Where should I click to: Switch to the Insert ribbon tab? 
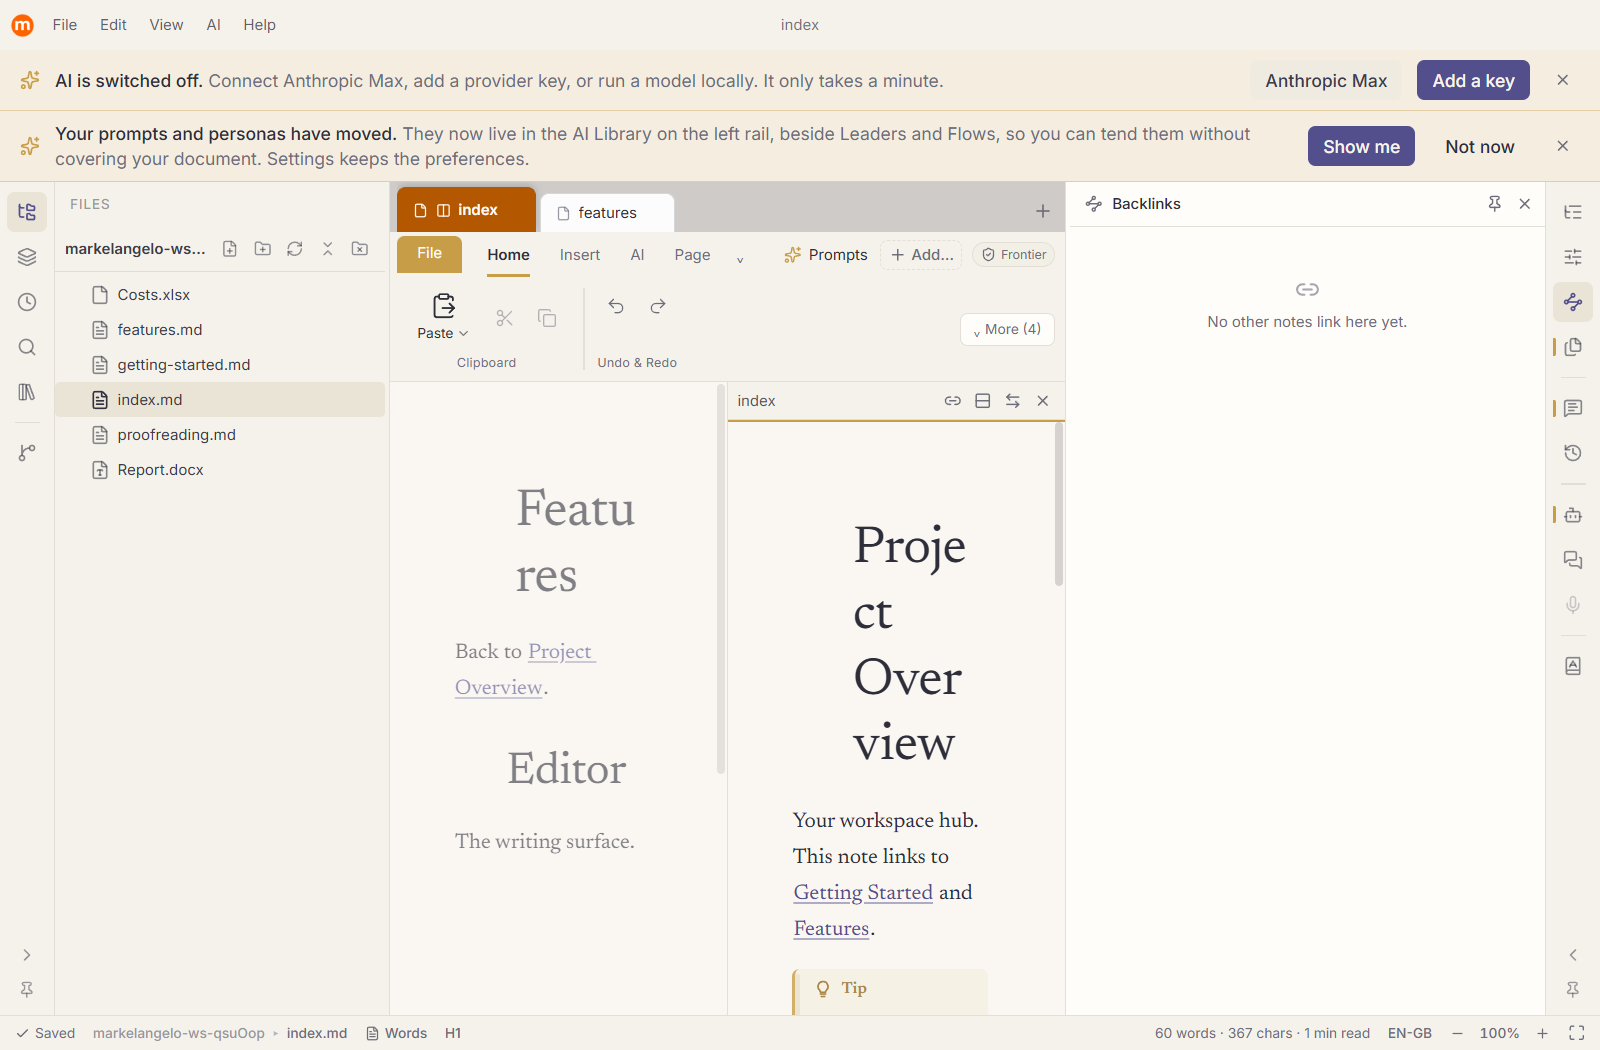580,255
